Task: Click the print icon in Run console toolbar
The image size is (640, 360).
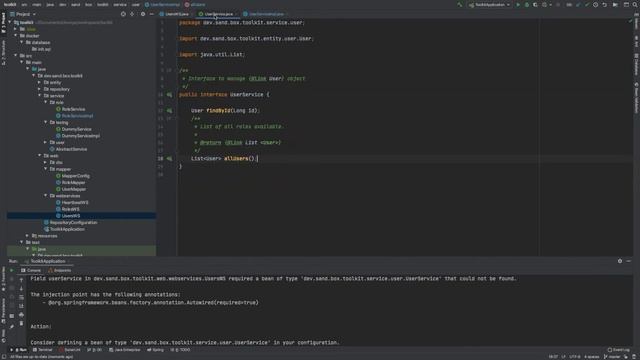Action: [x=22, y=315]
